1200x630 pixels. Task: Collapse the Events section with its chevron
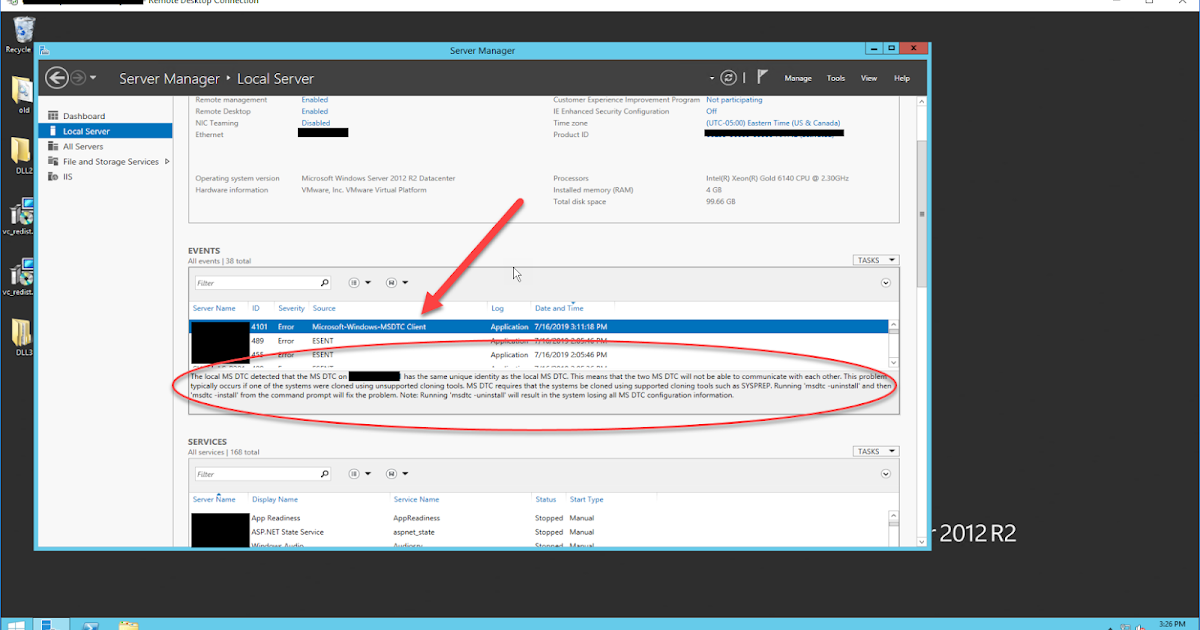click(x=884, y=282)
